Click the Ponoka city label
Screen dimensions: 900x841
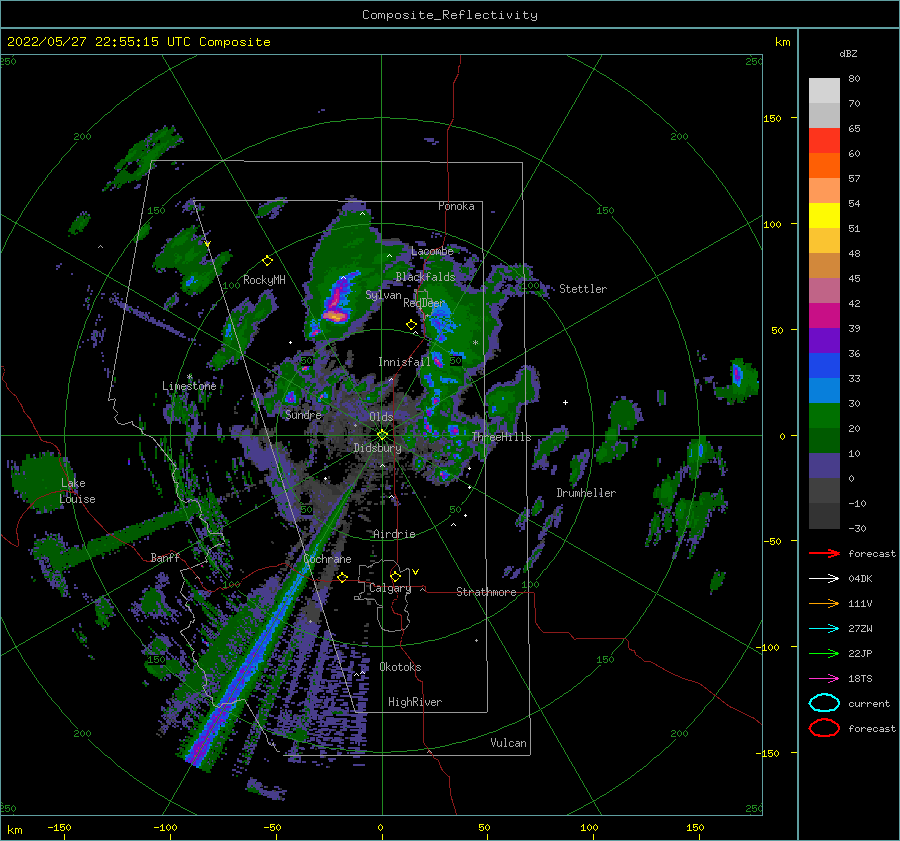[456, 206]
